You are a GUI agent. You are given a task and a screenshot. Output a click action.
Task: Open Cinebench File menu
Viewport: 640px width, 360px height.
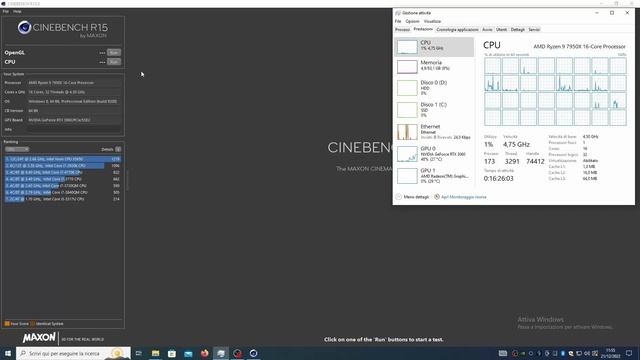(5, 11)
